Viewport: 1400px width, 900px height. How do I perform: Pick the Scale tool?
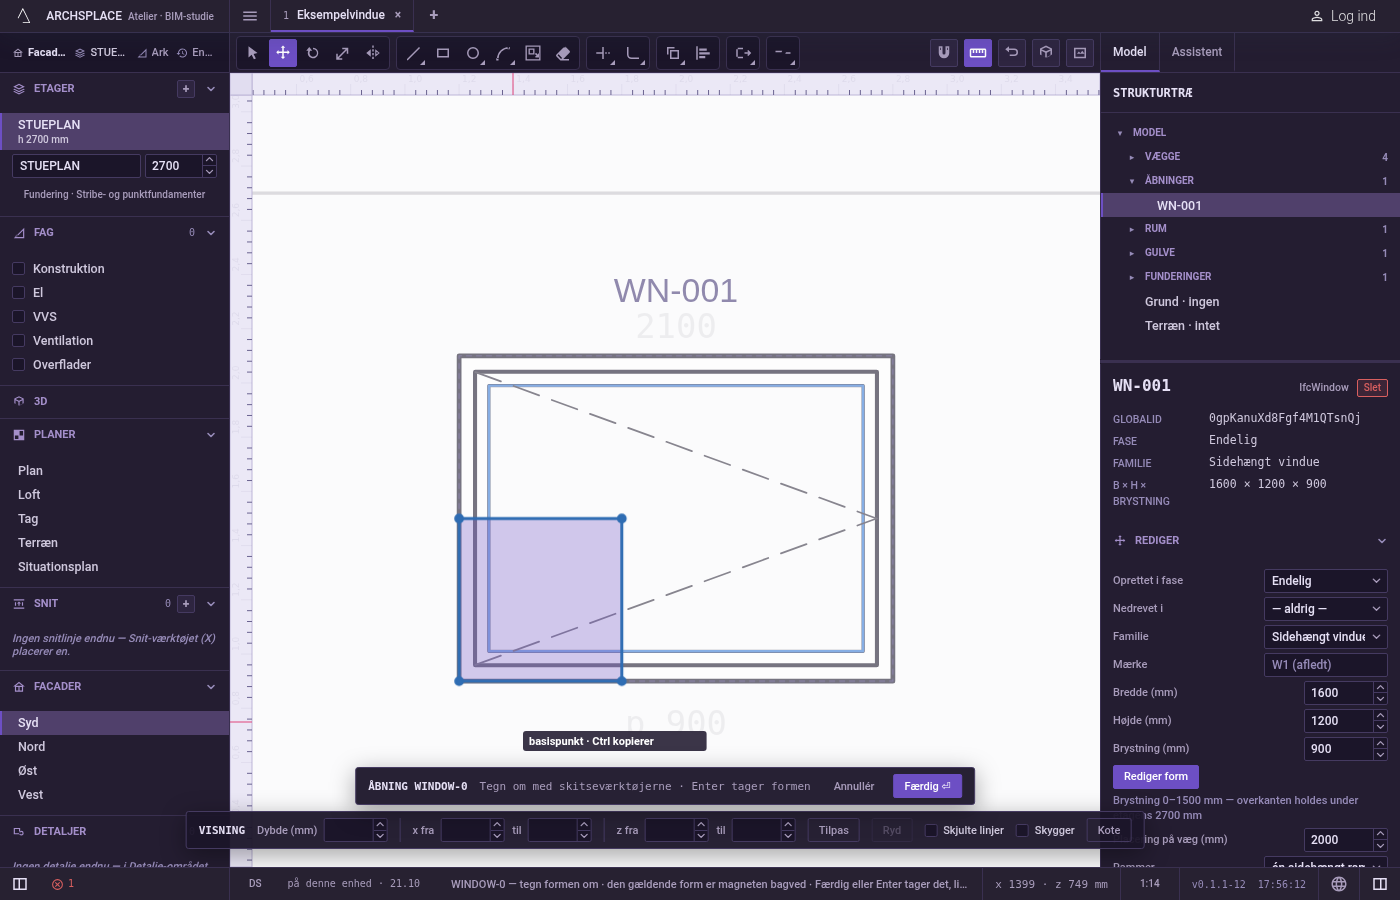343,53
